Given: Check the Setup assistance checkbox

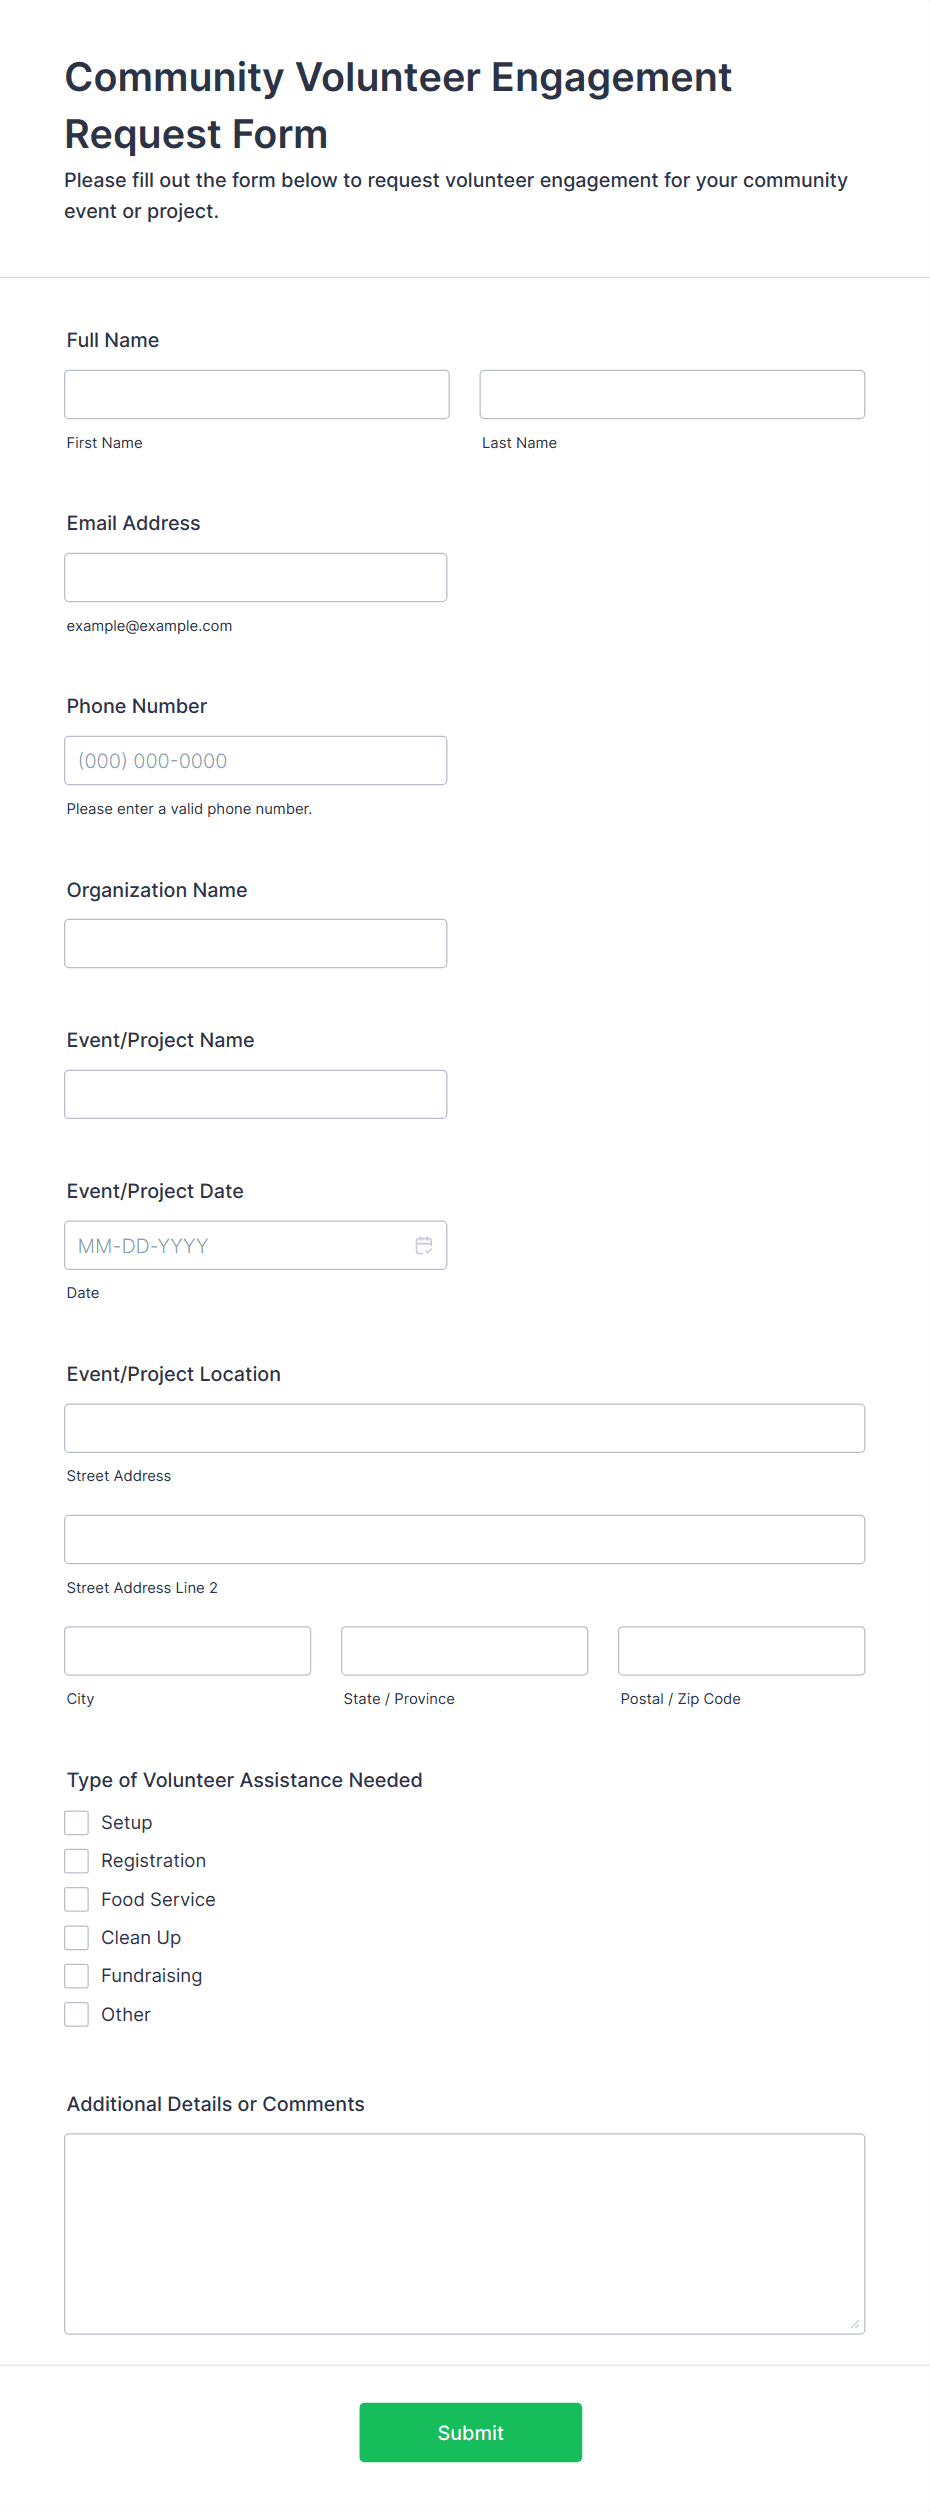Looking at the screenshot, I should point(77,1822).
